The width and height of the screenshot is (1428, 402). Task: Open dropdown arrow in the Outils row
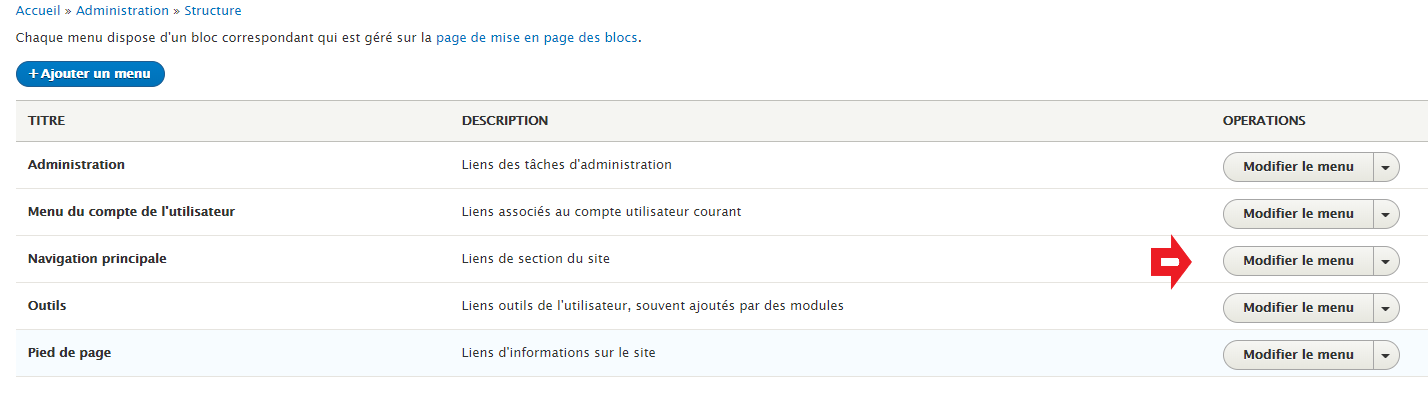[1386, 308]
